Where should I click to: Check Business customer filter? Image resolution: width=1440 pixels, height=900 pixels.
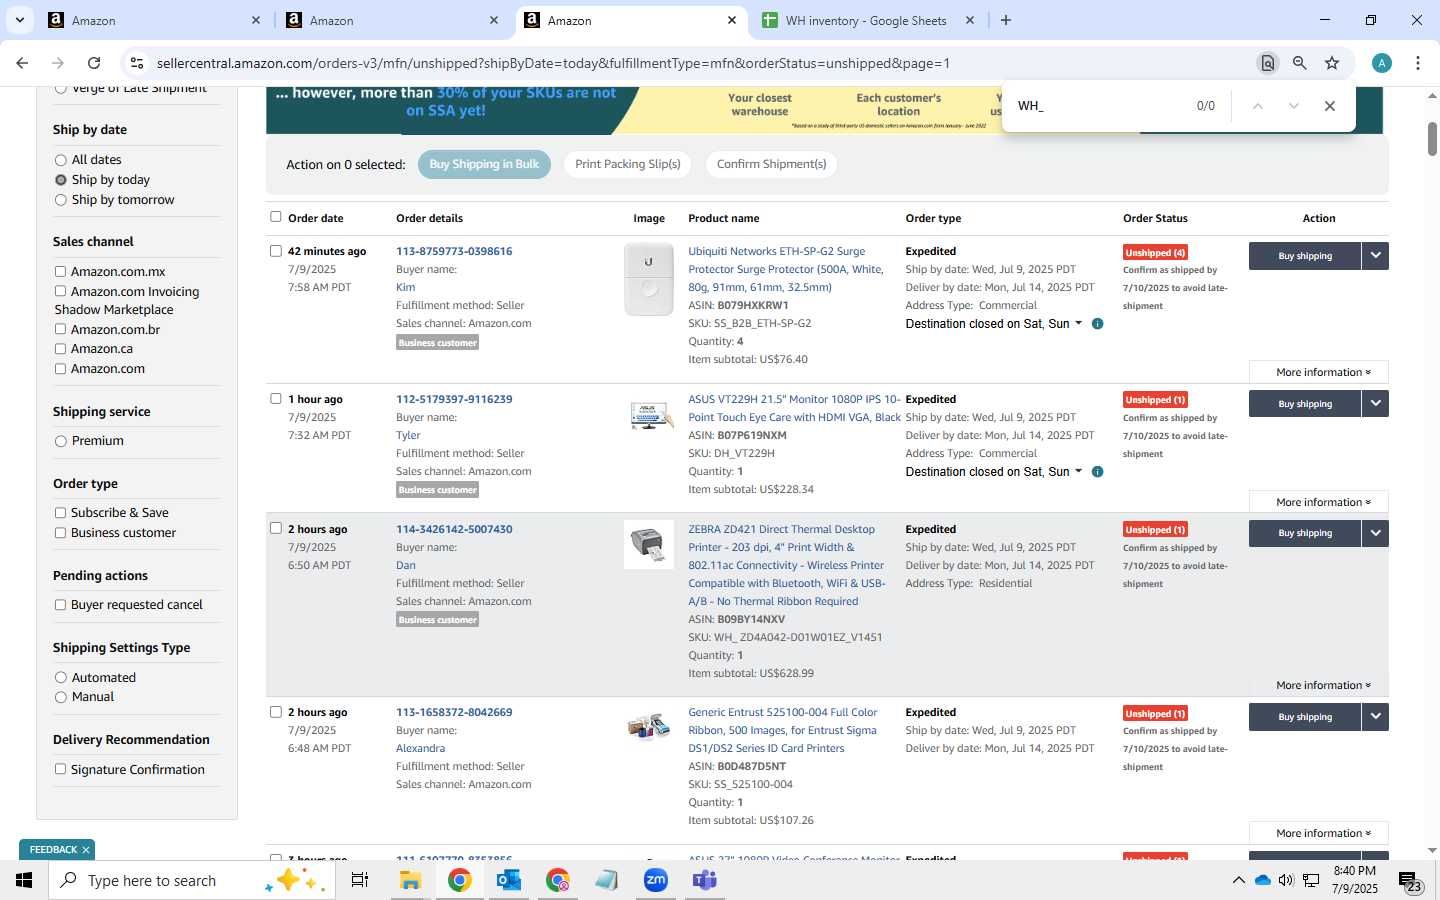point(60,533)
